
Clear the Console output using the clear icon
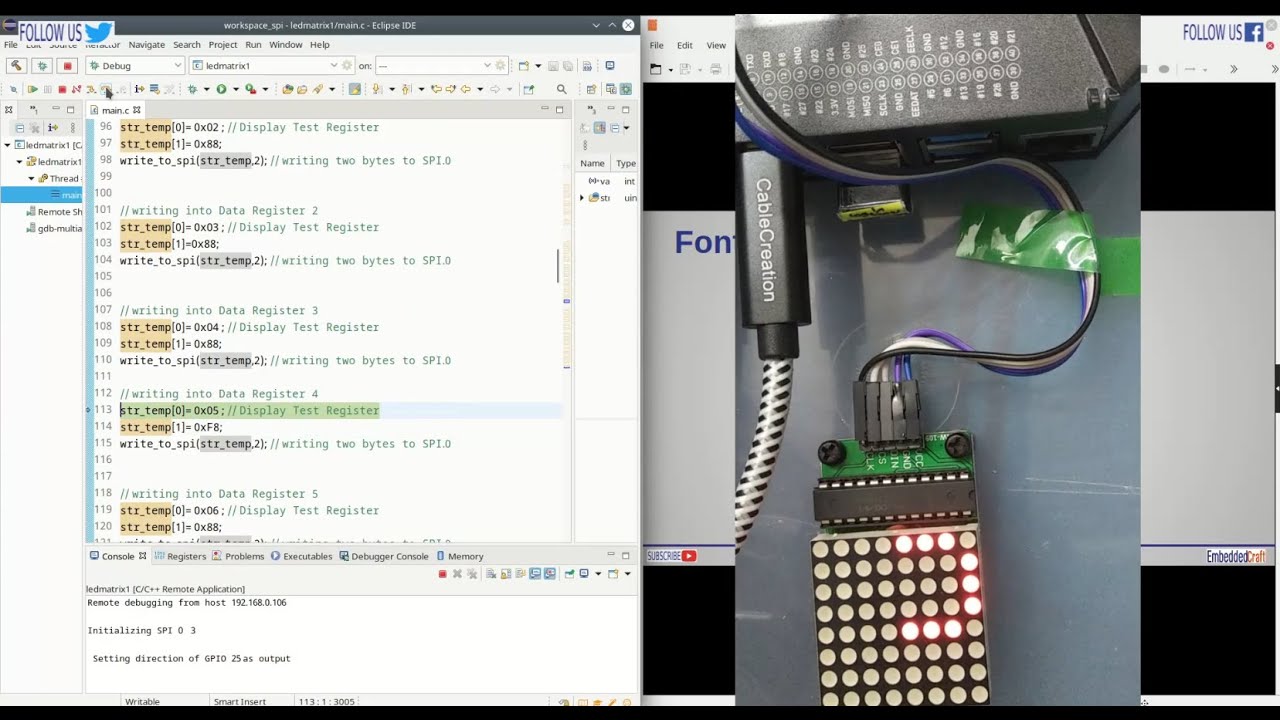pyautogui.click(x=492, y=573)
